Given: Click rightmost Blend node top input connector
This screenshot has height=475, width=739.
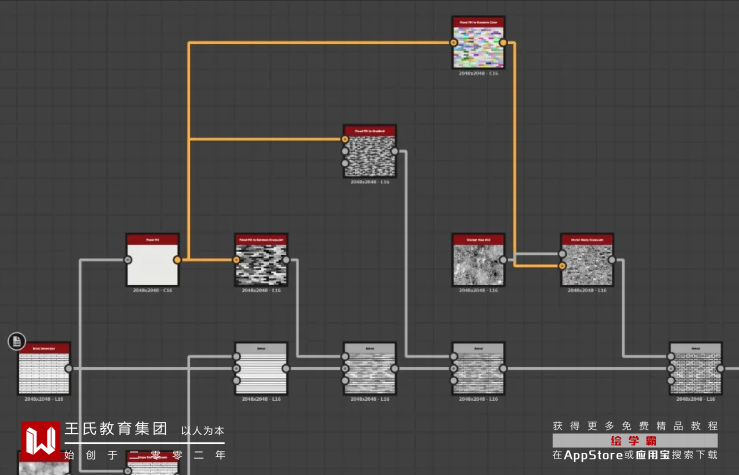Looking at the screenshot, I should [x=671, y=356].
